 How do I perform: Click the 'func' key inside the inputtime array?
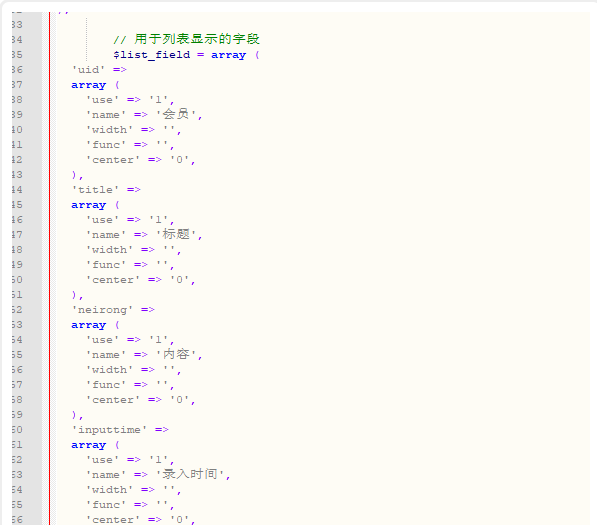[106, 504]
